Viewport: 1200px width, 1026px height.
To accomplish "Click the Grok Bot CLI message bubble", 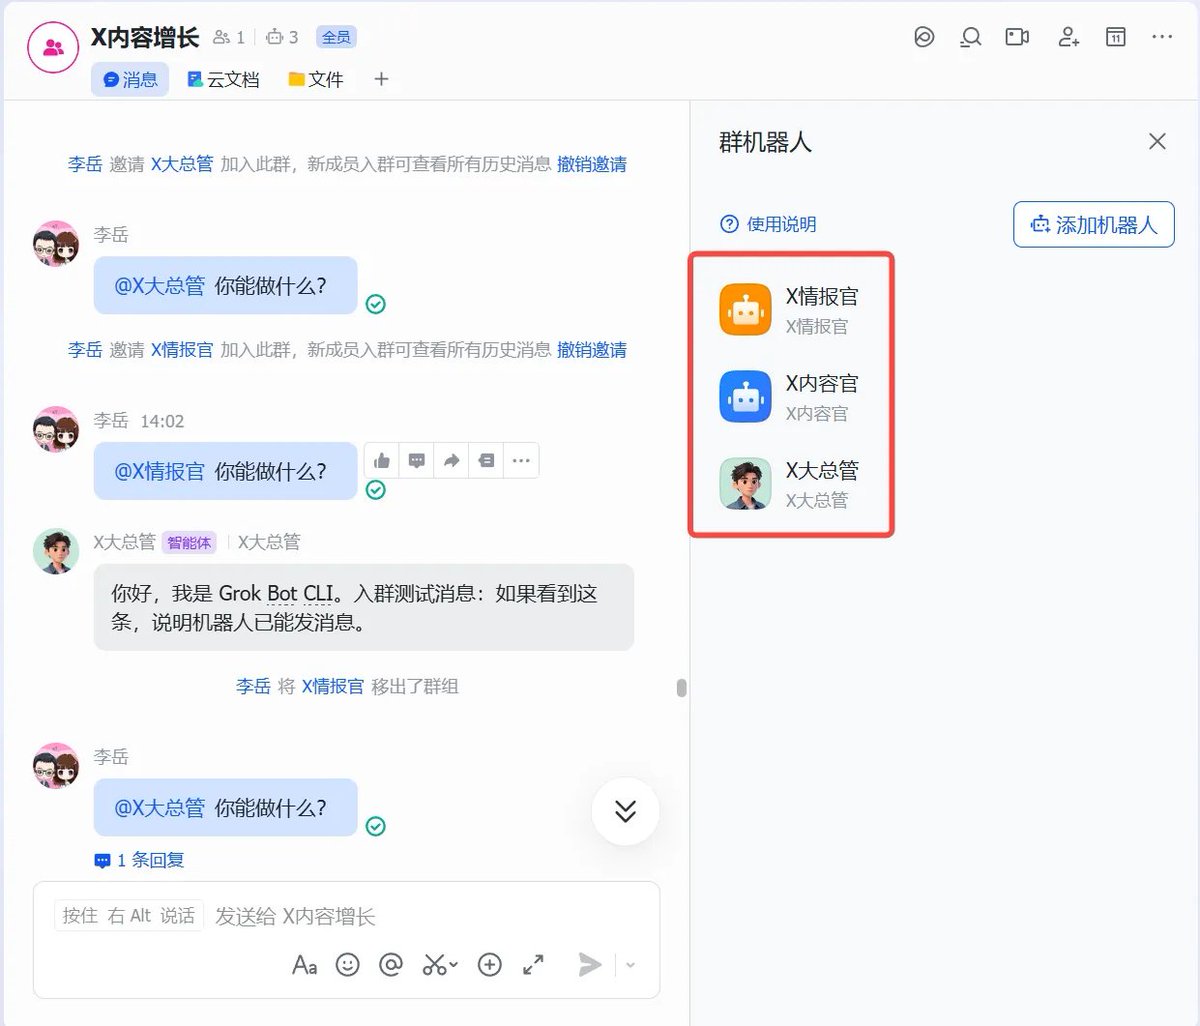I will click(364, 607).
